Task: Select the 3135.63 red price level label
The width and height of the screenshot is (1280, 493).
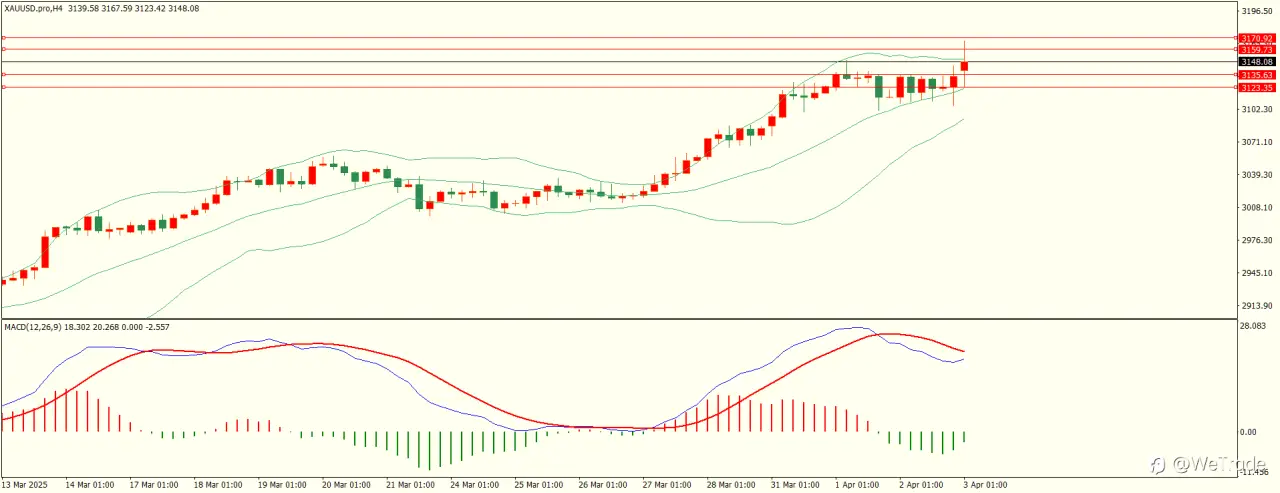Action: (1256, 75)
